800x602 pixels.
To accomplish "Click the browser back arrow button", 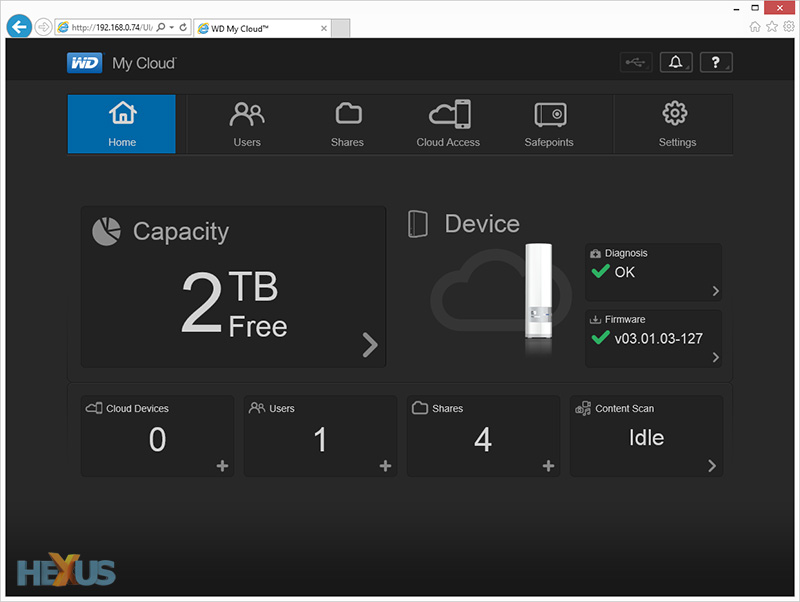I will click(20, 27).
